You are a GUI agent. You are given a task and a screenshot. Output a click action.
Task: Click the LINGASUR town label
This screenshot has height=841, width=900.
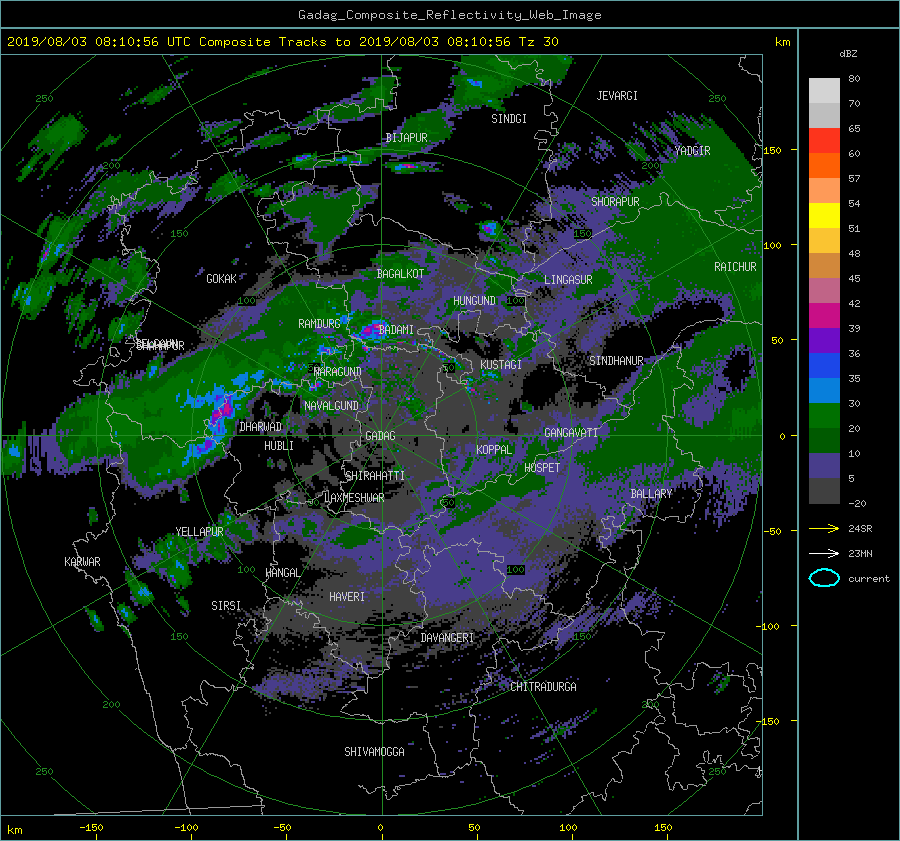(568, 280)
